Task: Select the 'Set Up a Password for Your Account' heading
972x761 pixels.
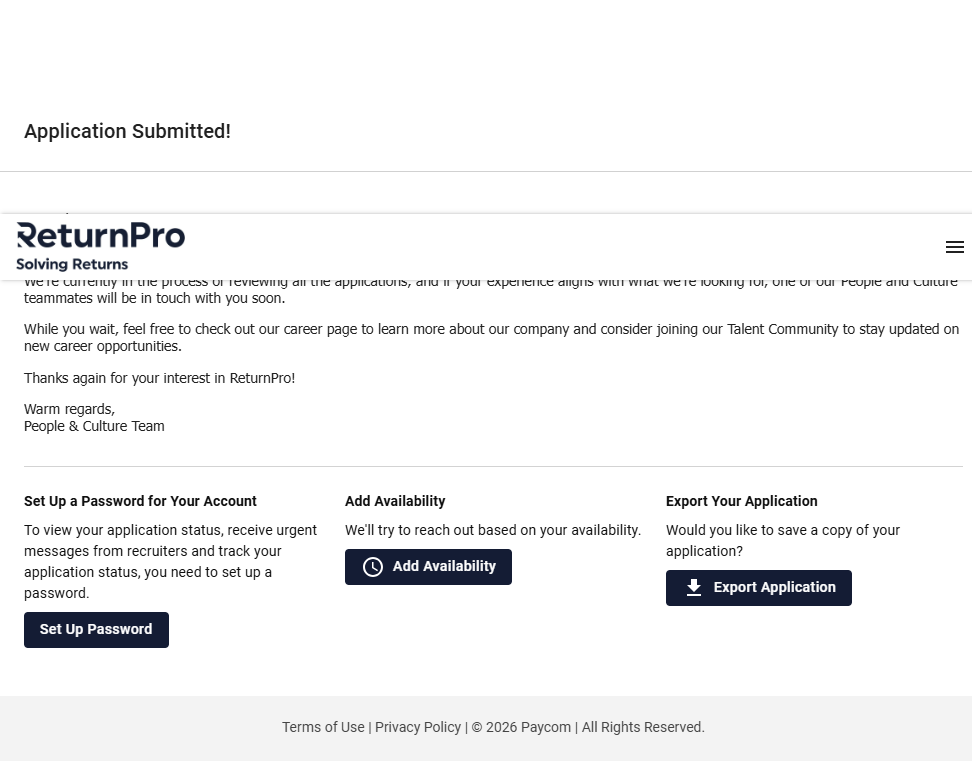Action: (140, 501)
